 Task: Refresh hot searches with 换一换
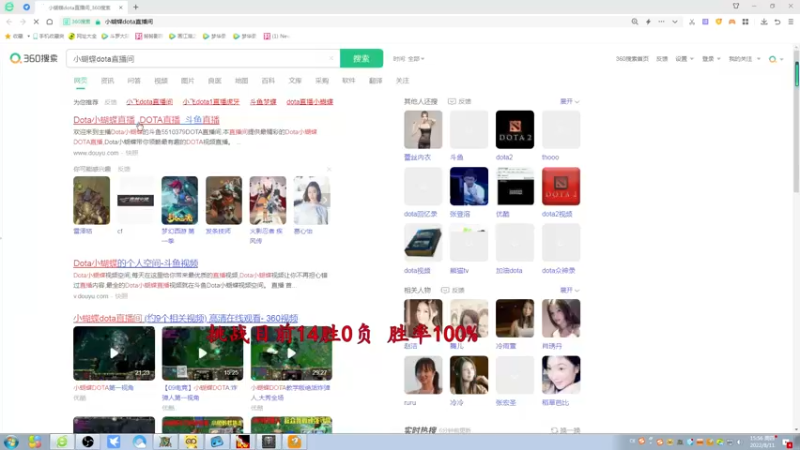565,430
